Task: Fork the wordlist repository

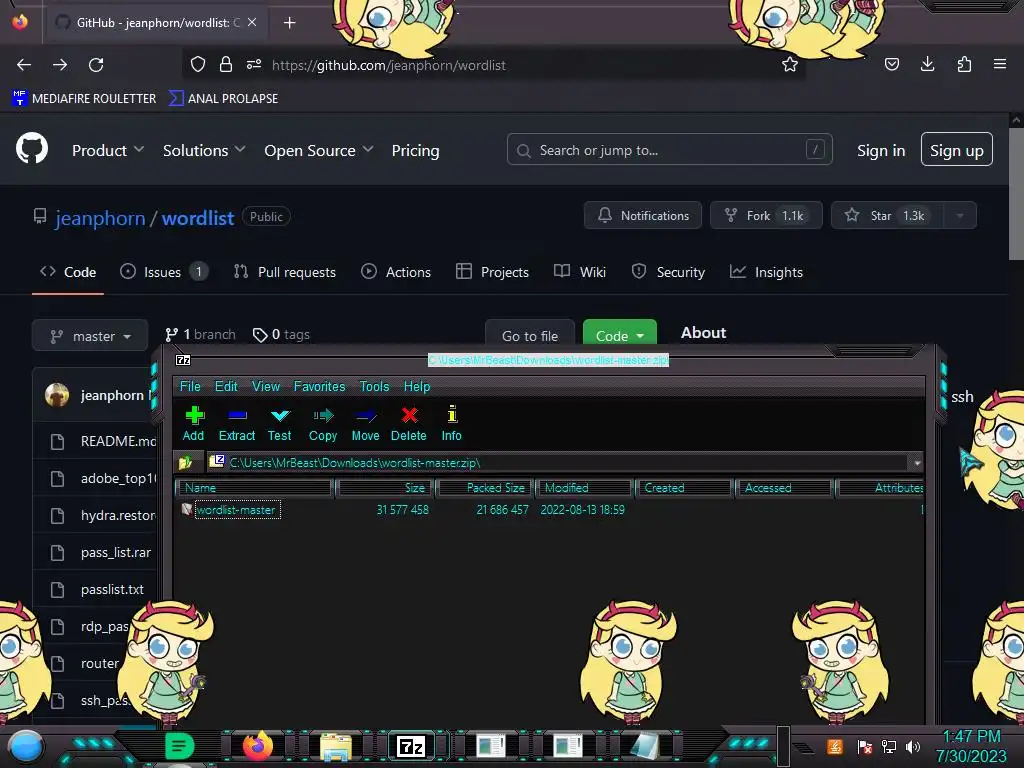Action: pyautogui.click(x=766, y=216)
